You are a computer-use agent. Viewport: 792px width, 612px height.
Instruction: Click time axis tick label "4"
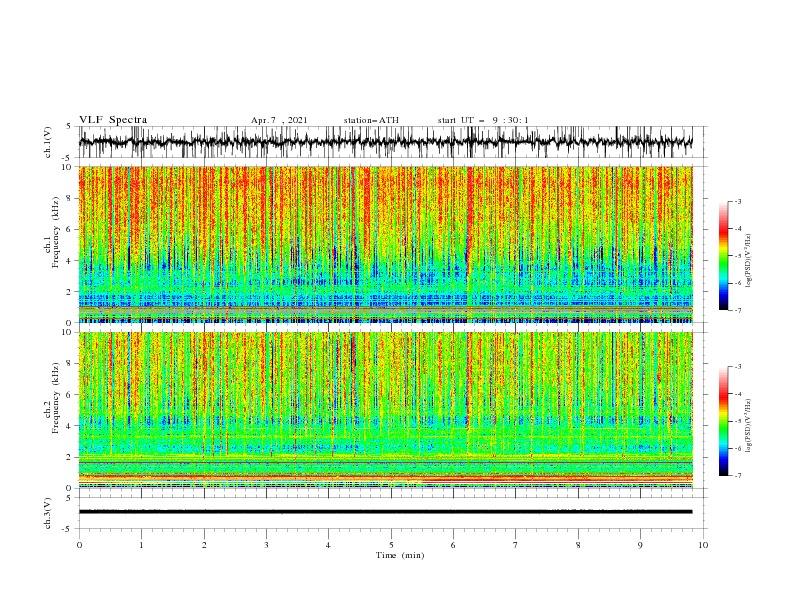[x=329, y=545]
